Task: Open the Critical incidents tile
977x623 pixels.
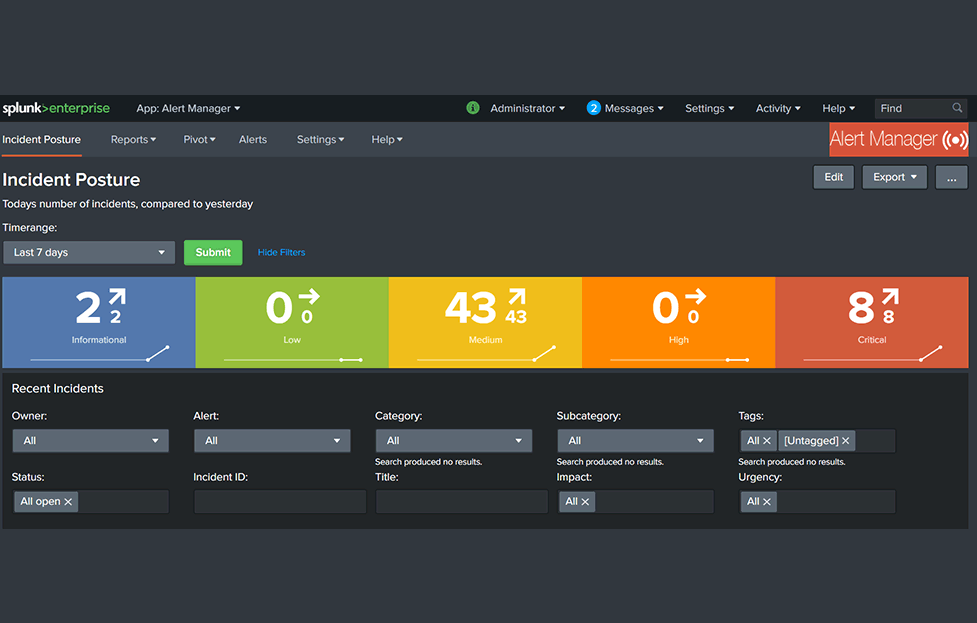Action: 872,323
